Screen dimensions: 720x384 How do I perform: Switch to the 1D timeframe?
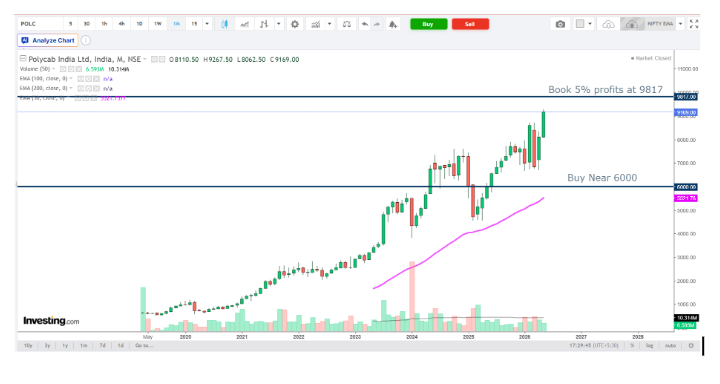tap(139, 24)
